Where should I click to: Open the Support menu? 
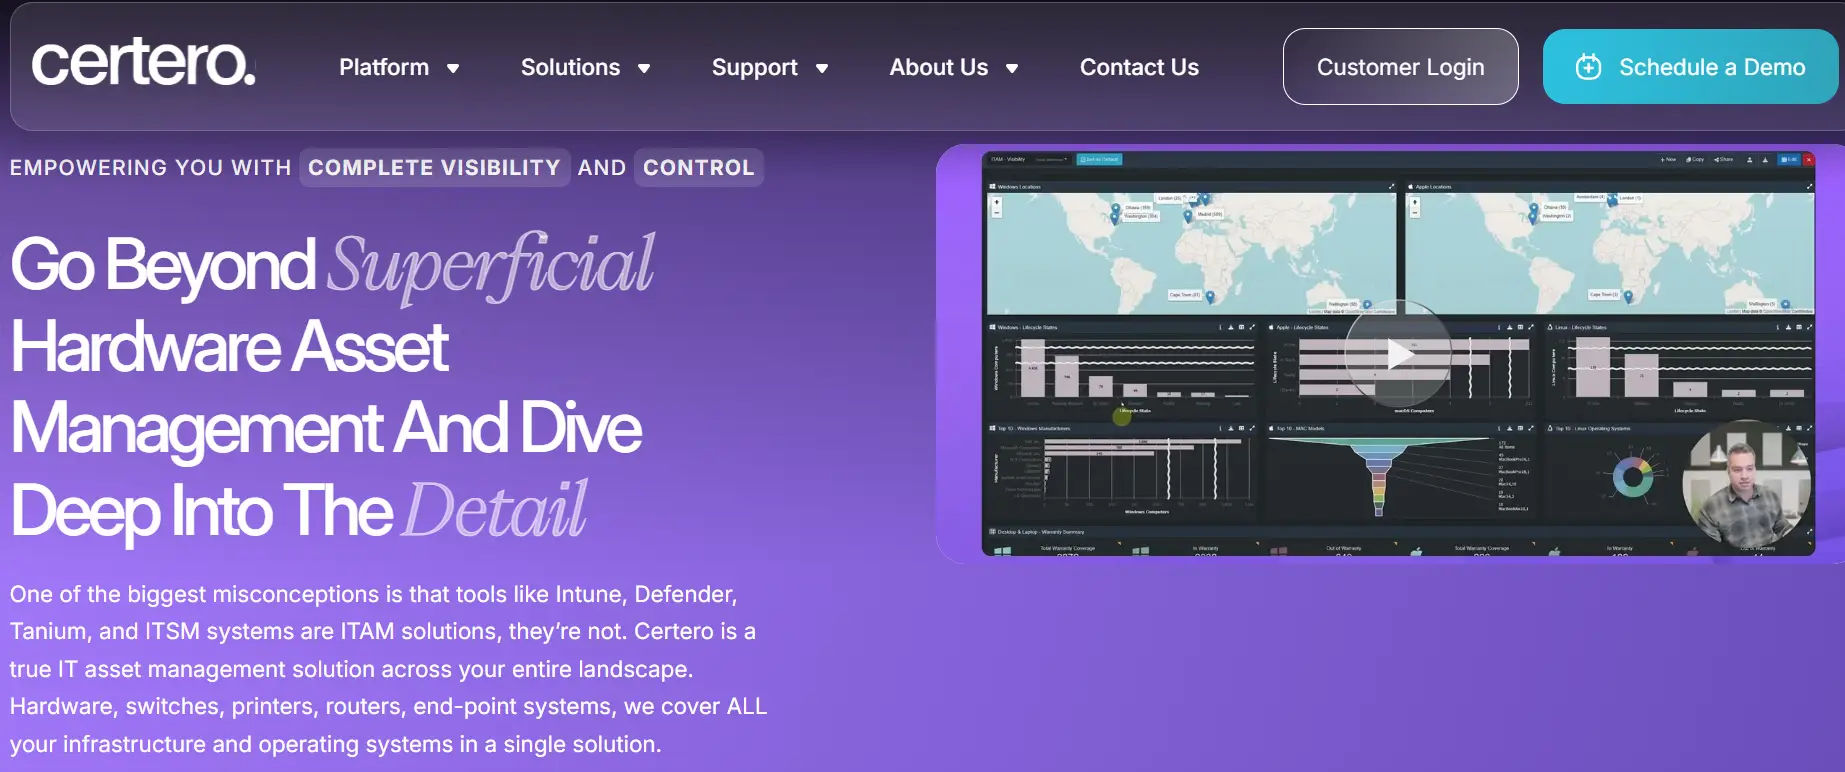[755, 67]
